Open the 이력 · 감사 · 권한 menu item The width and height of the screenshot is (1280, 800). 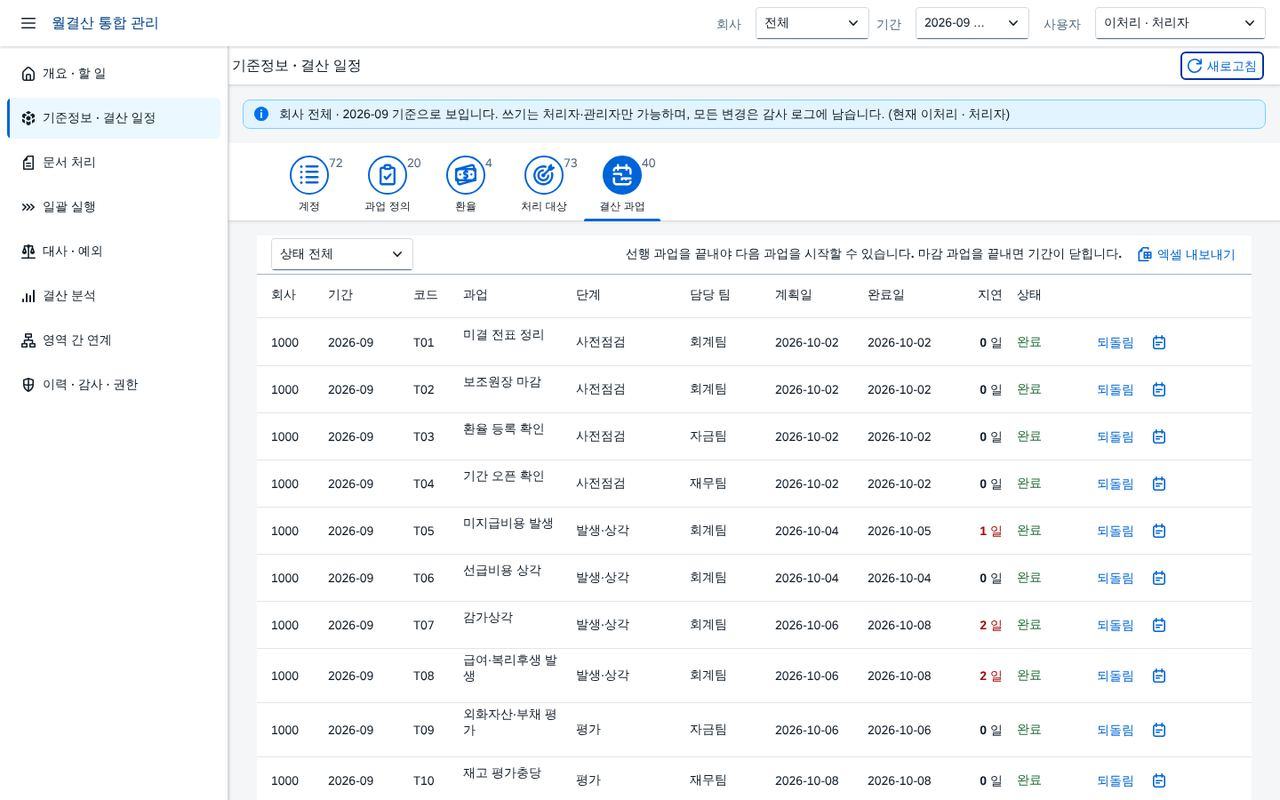pyautogui.click(x=114, y=385)
